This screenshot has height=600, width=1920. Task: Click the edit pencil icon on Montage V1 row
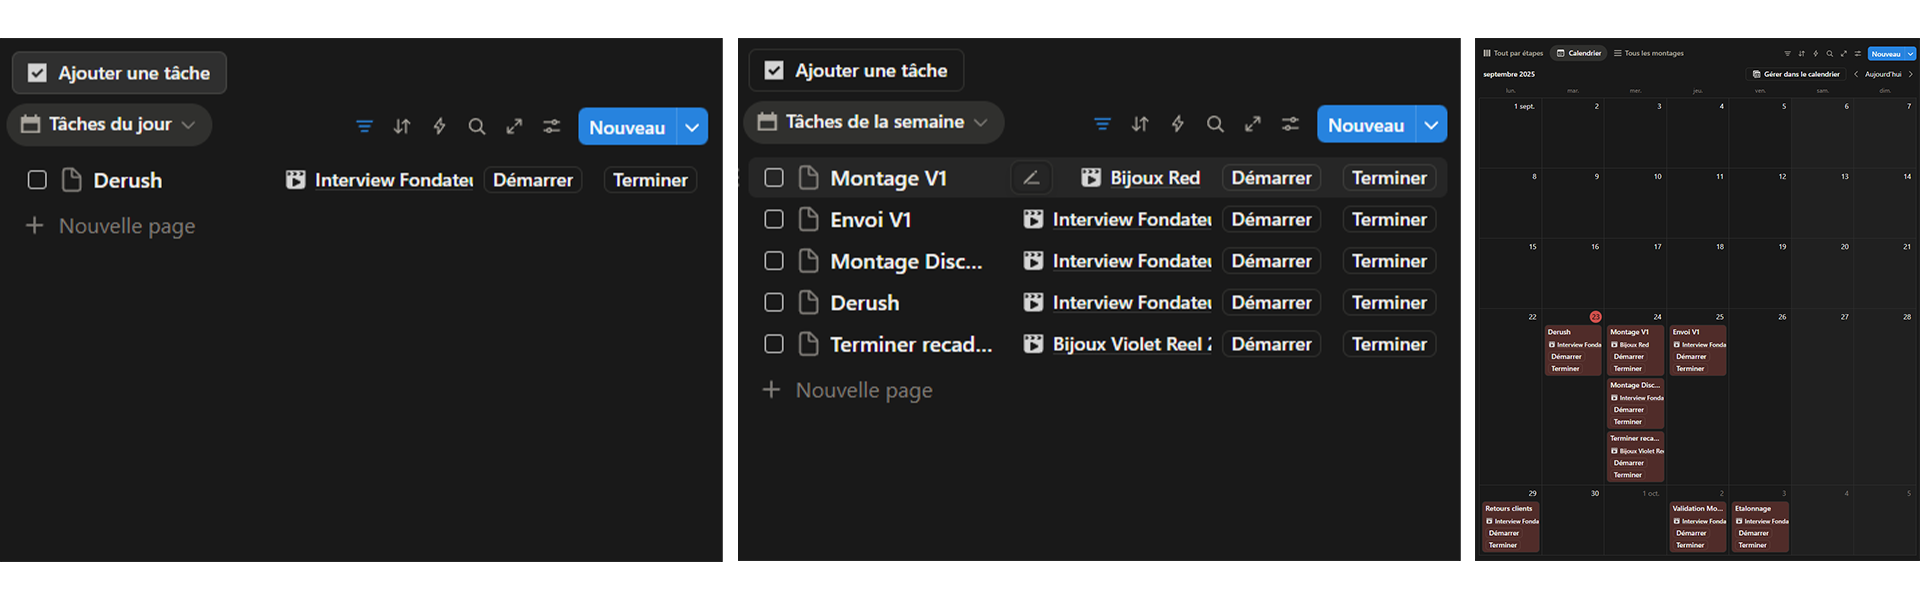pyautogui.click(x=1031, y=178)
